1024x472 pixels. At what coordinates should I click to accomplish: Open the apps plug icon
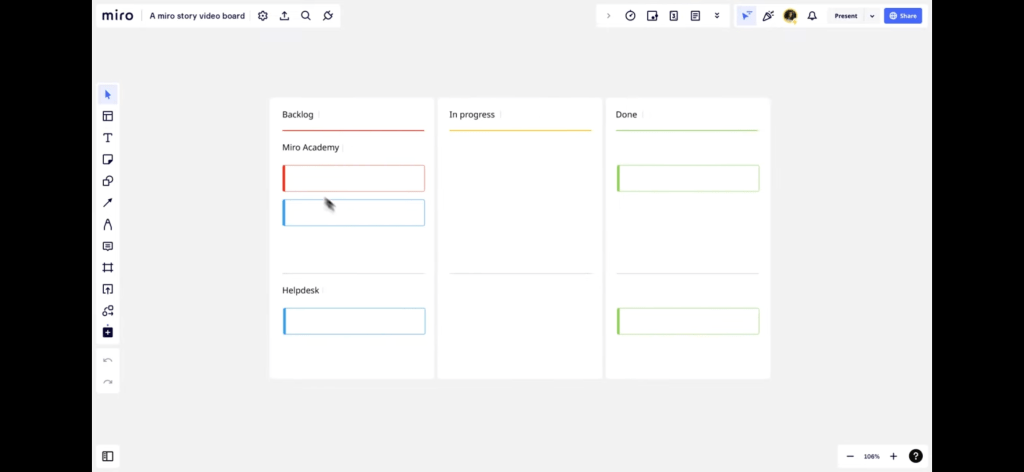[328, 16]
